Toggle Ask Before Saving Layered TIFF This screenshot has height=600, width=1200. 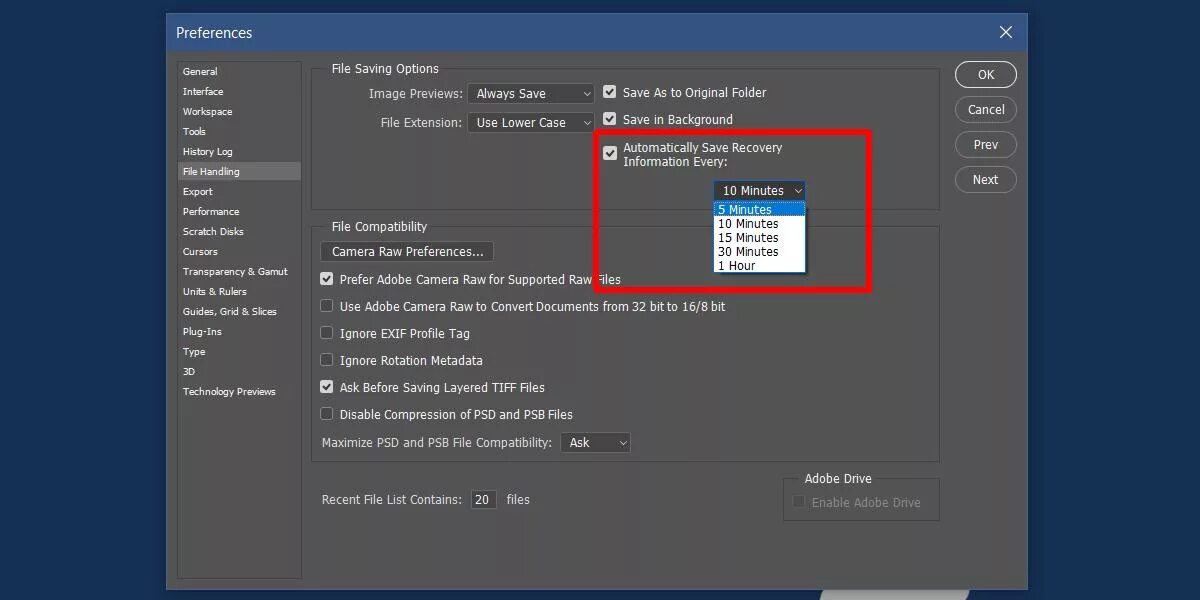pos(327,388)
